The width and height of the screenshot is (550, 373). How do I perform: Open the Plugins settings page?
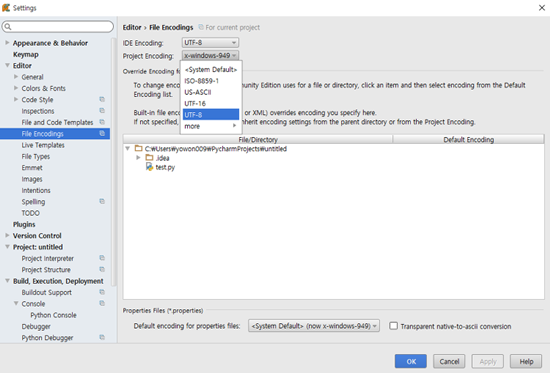coord(24,224)
